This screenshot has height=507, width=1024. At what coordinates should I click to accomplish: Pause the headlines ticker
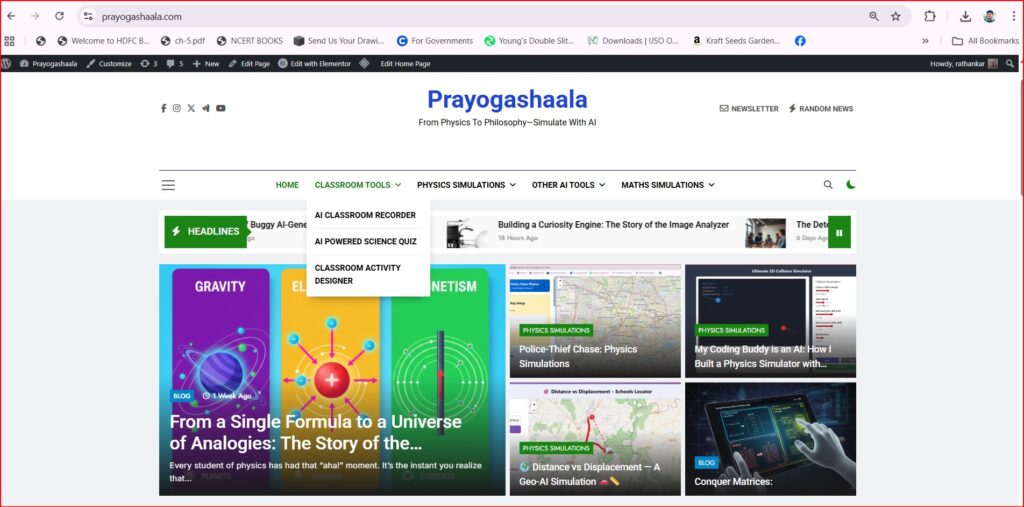click(839, 232)
